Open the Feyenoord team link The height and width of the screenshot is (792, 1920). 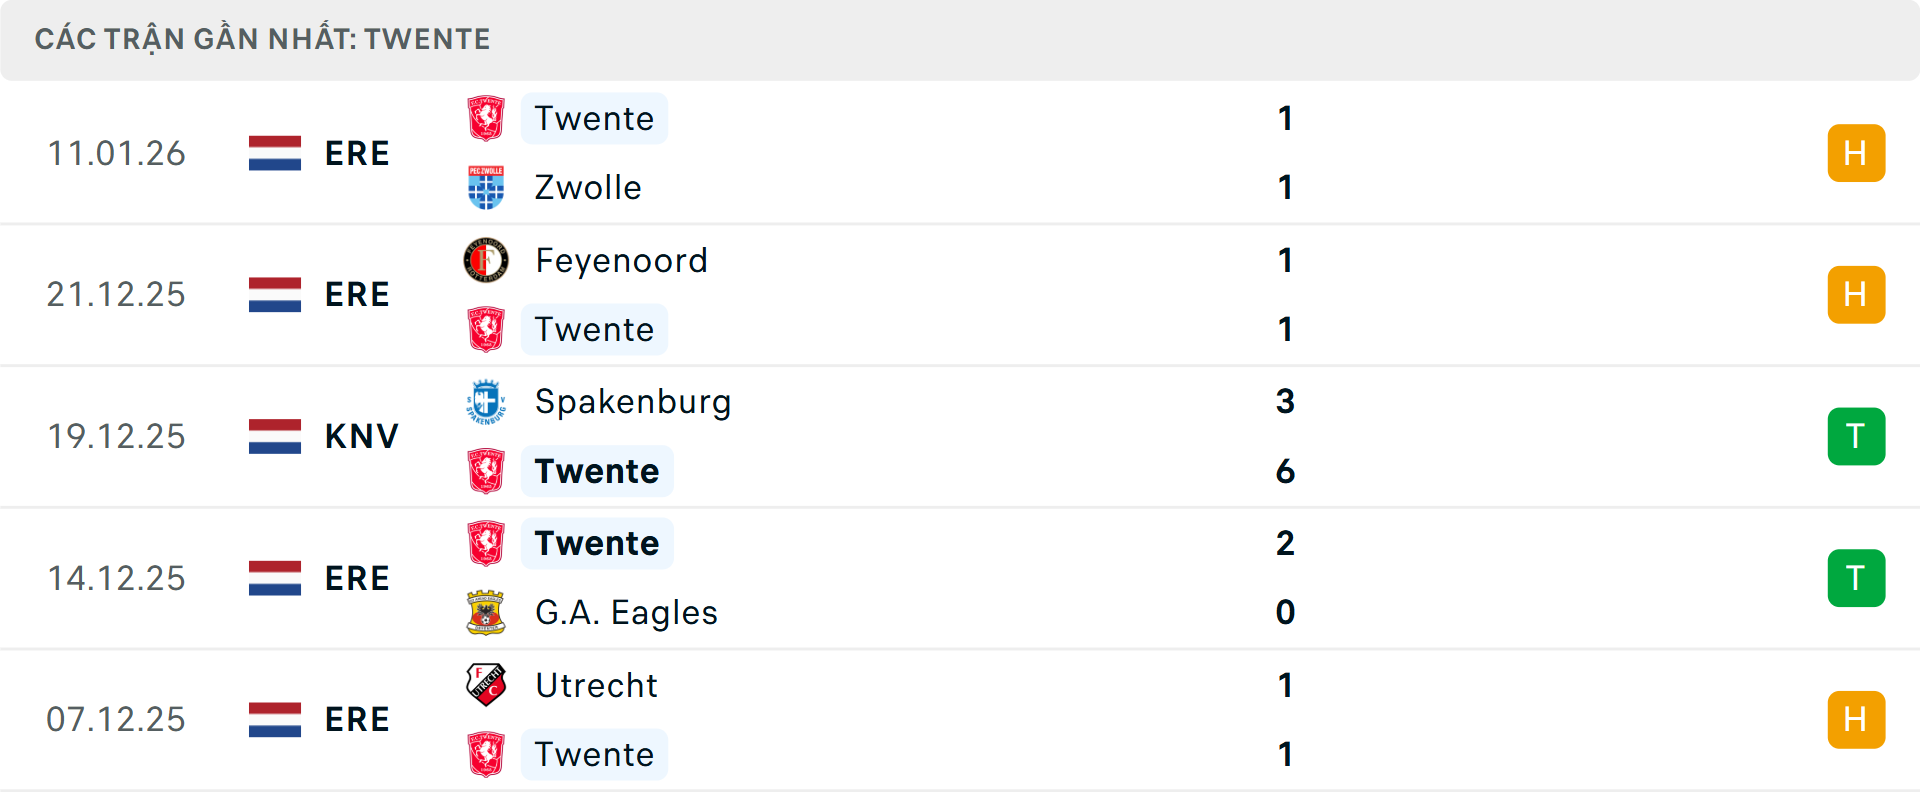621,261
